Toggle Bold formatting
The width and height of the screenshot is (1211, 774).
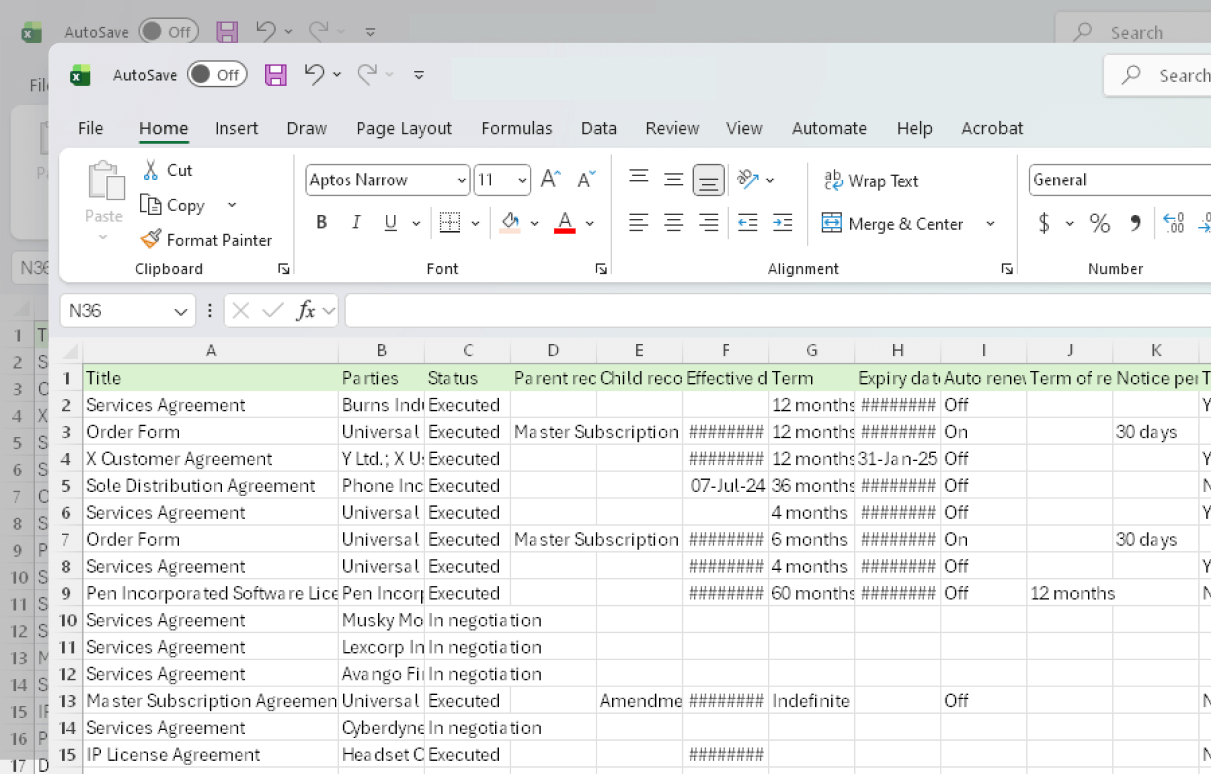pos(322,223)
